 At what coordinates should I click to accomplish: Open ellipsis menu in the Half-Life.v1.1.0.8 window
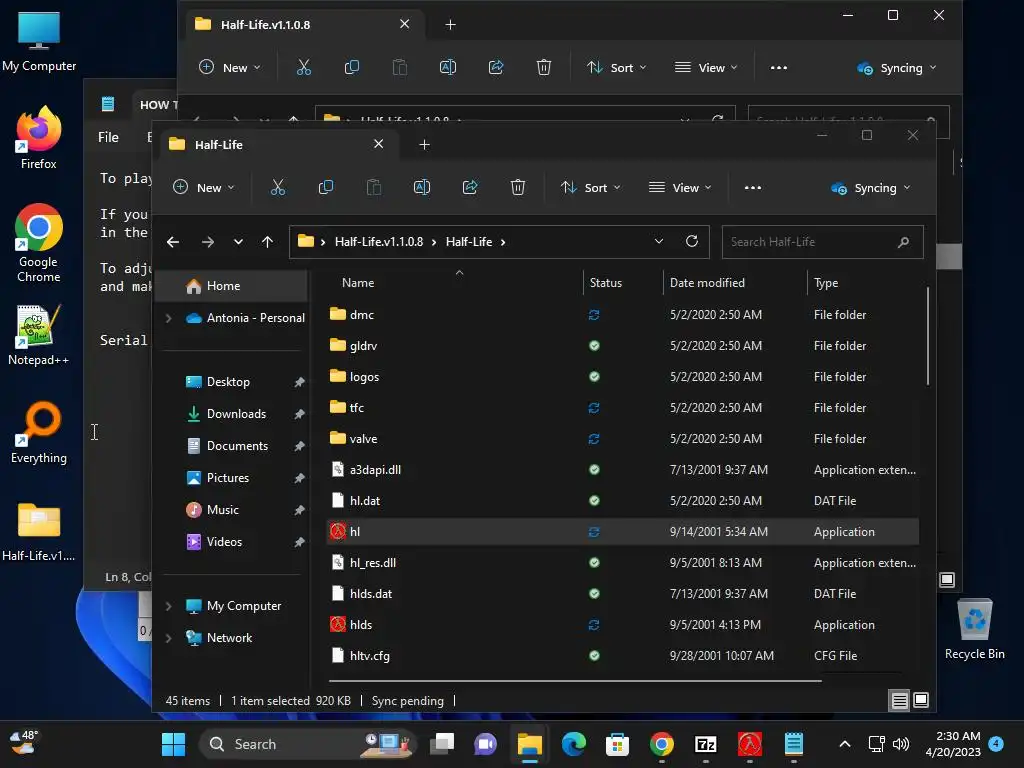click(779, 67)
